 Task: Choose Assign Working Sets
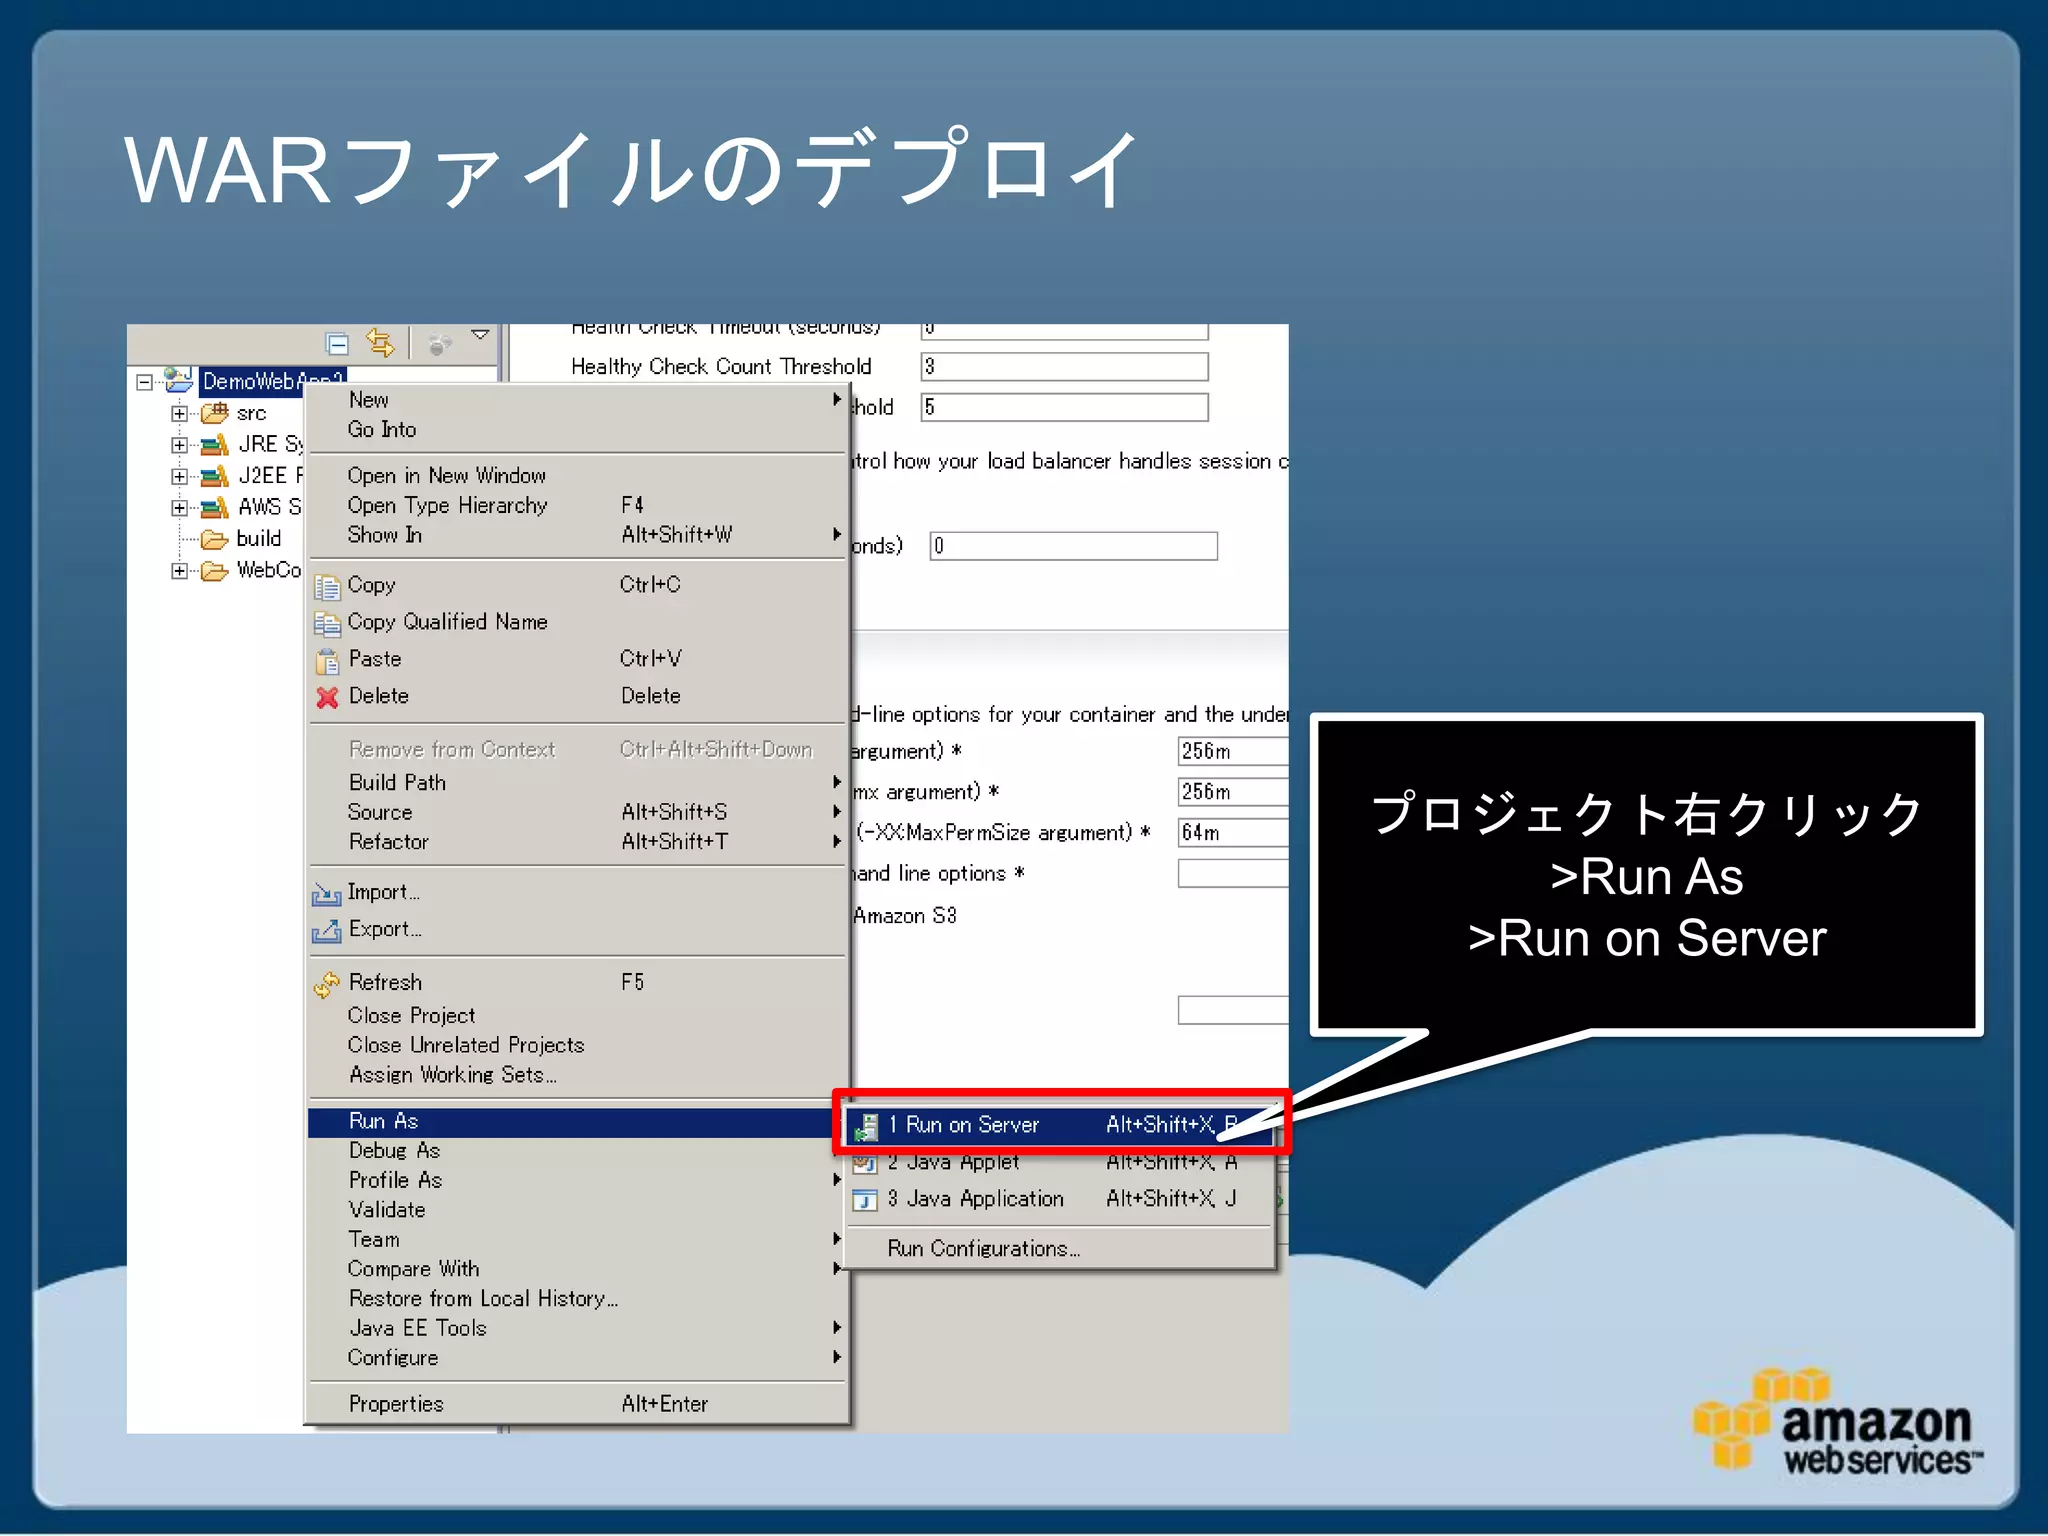coord(577,1075)
